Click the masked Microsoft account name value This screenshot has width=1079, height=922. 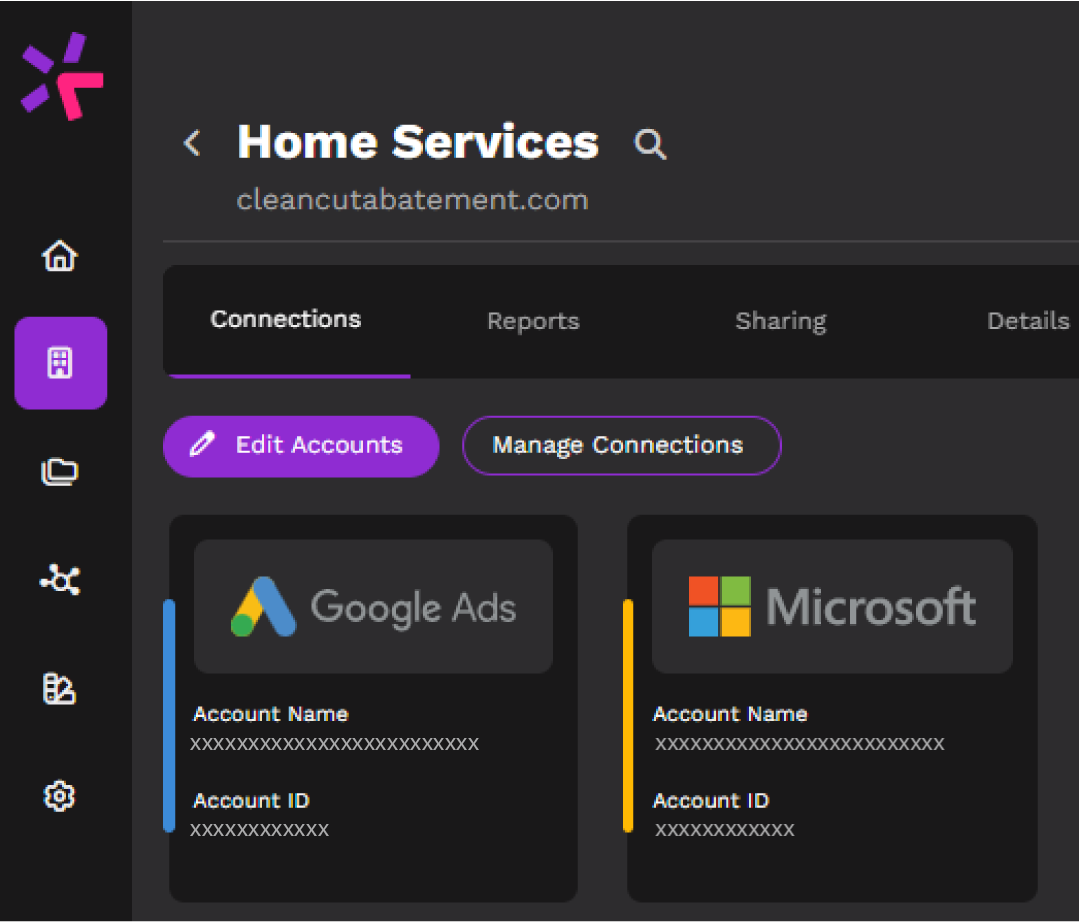tap(800, 744)
